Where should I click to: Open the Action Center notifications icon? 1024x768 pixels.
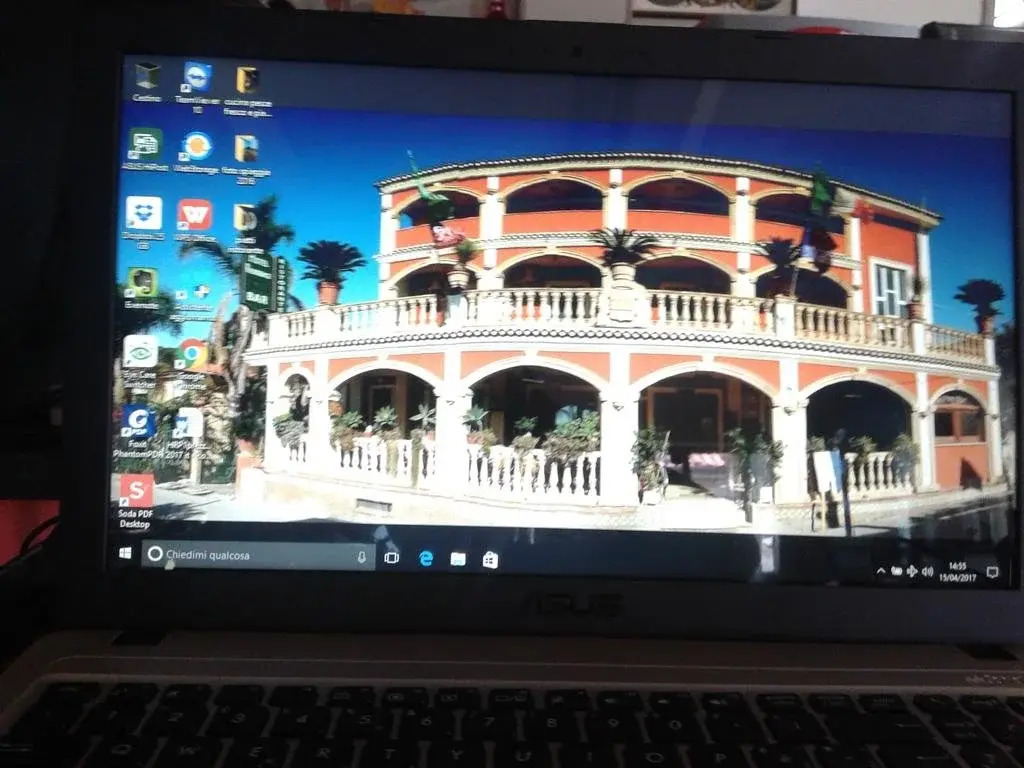coord(992,572)
